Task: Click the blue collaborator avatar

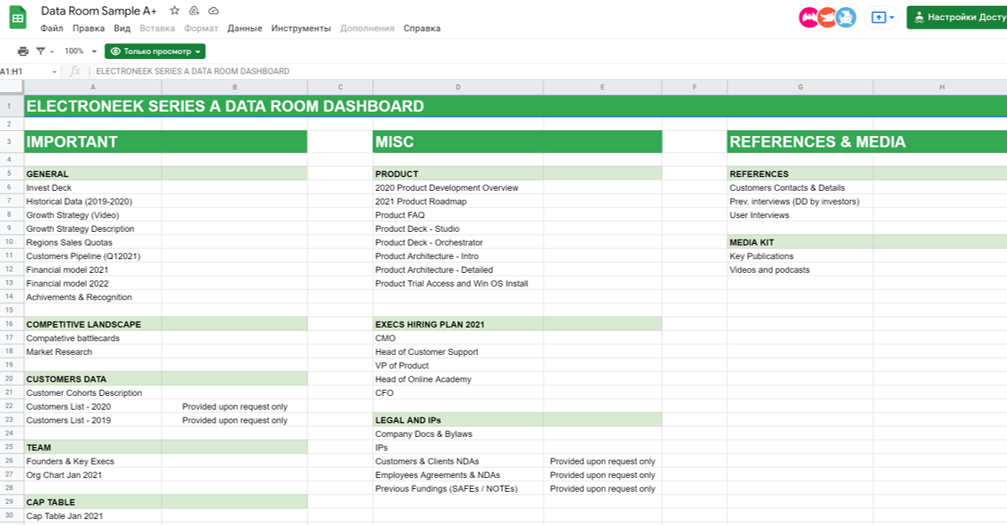Action: pyautogui.click(x=846, y=17)
